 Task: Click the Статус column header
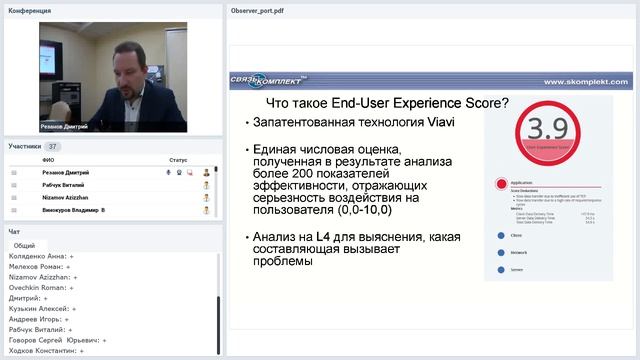[x=178, y=160]
